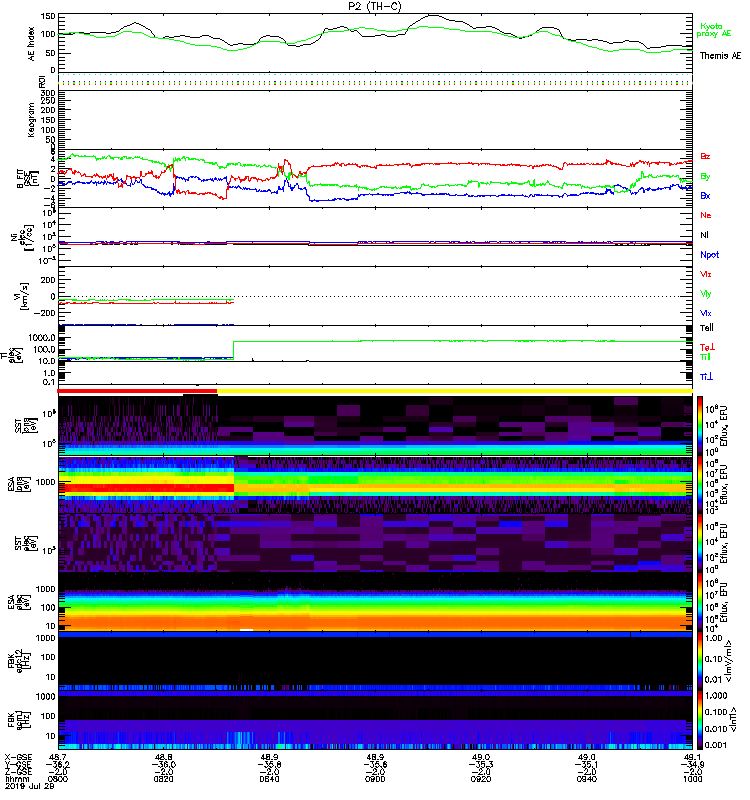Click the -200 tick on Vi axis

pyautogui.click(x=44, y=313)
